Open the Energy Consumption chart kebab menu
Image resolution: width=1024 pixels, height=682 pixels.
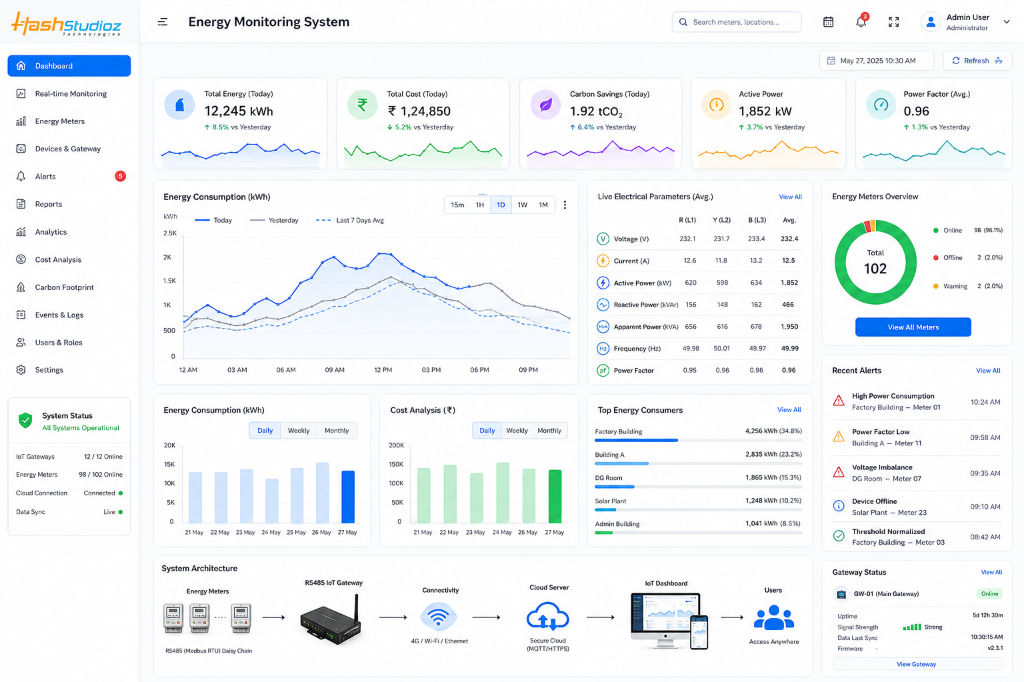pos(565,205)
